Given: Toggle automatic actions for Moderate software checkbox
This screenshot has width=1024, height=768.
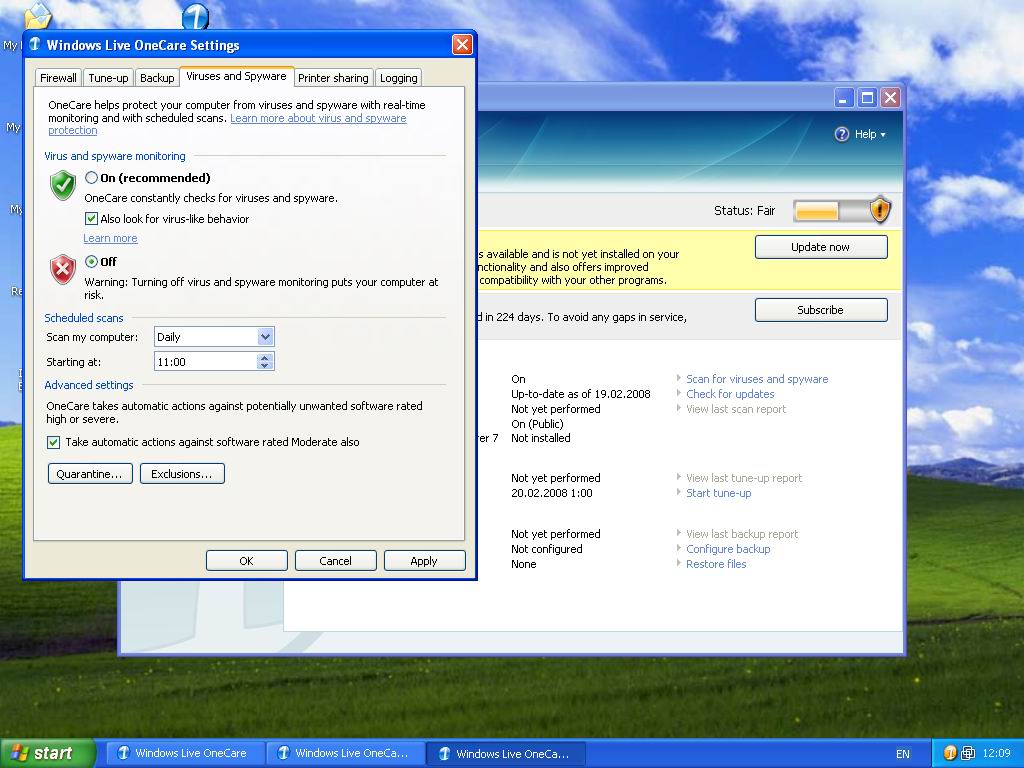Looking at the screenshot, I should pos(54,442).
